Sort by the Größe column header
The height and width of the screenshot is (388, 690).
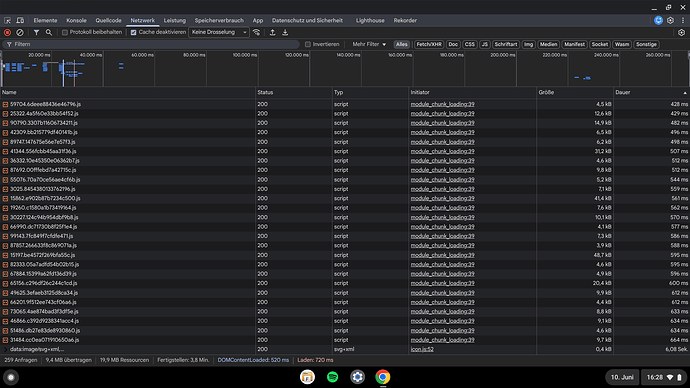point(575,93)
